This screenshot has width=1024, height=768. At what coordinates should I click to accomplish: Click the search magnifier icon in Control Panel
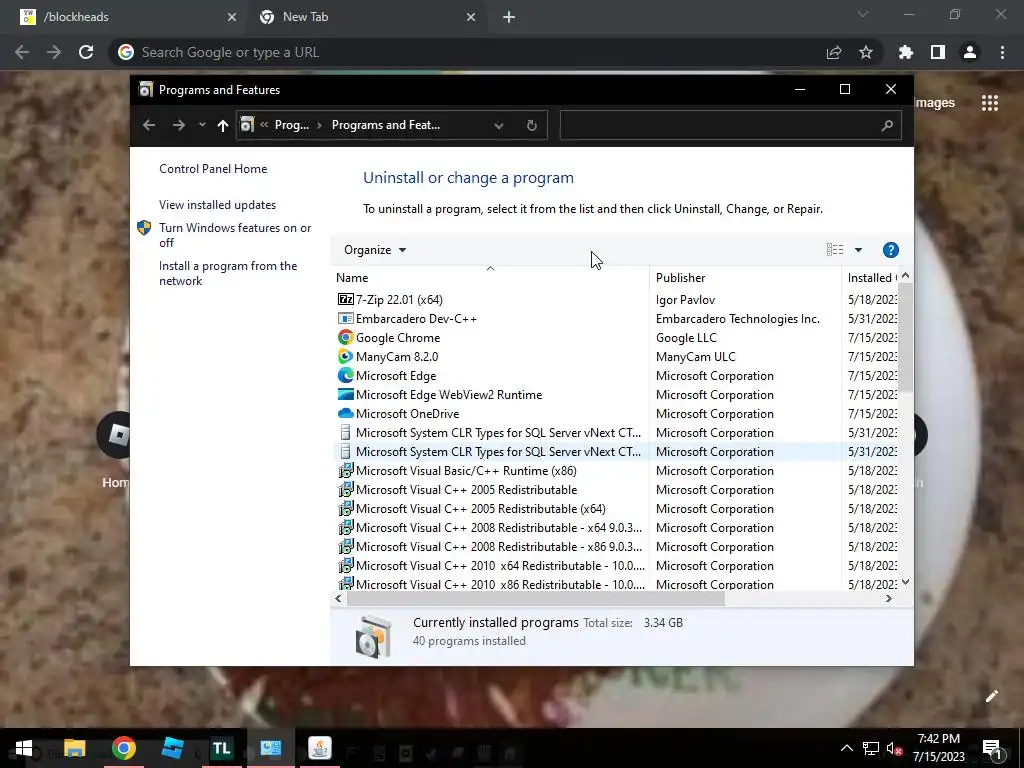tap(887, 125)
